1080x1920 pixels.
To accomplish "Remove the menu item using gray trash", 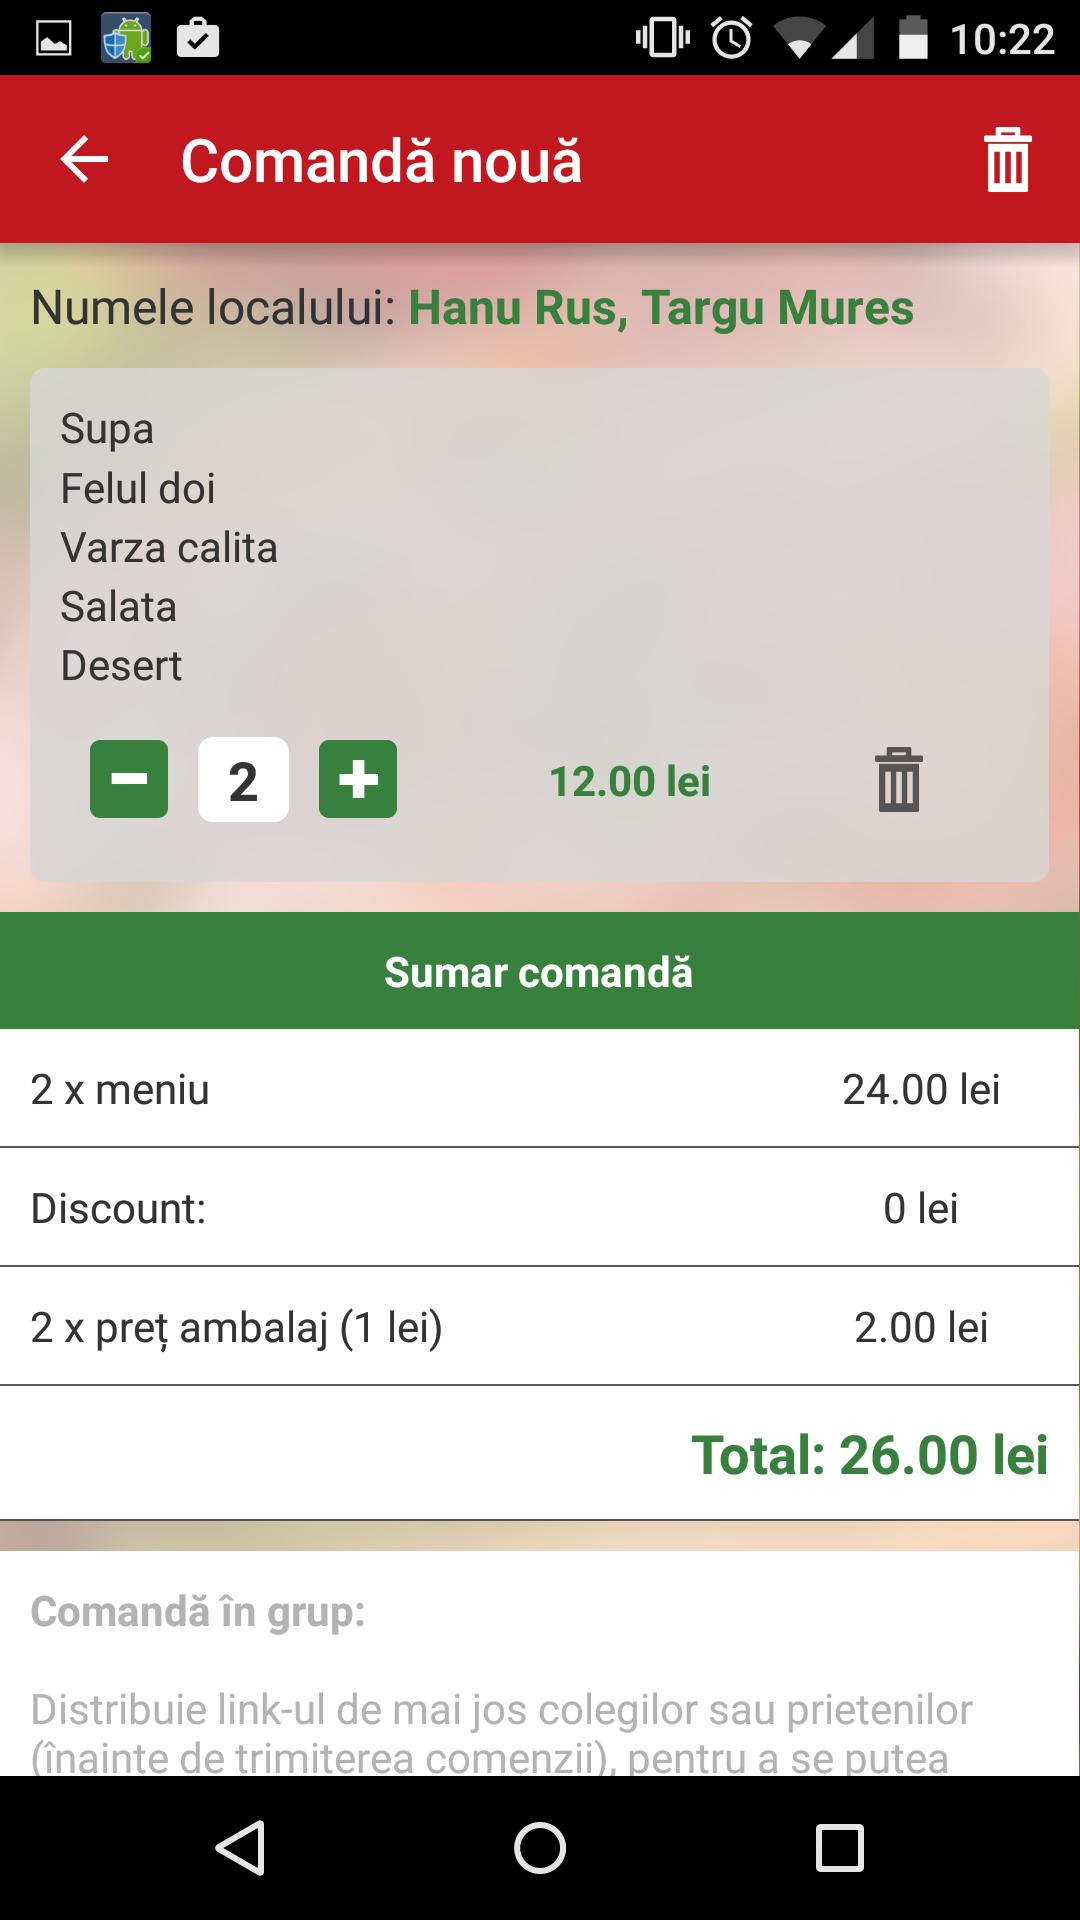I will point(898,780).
